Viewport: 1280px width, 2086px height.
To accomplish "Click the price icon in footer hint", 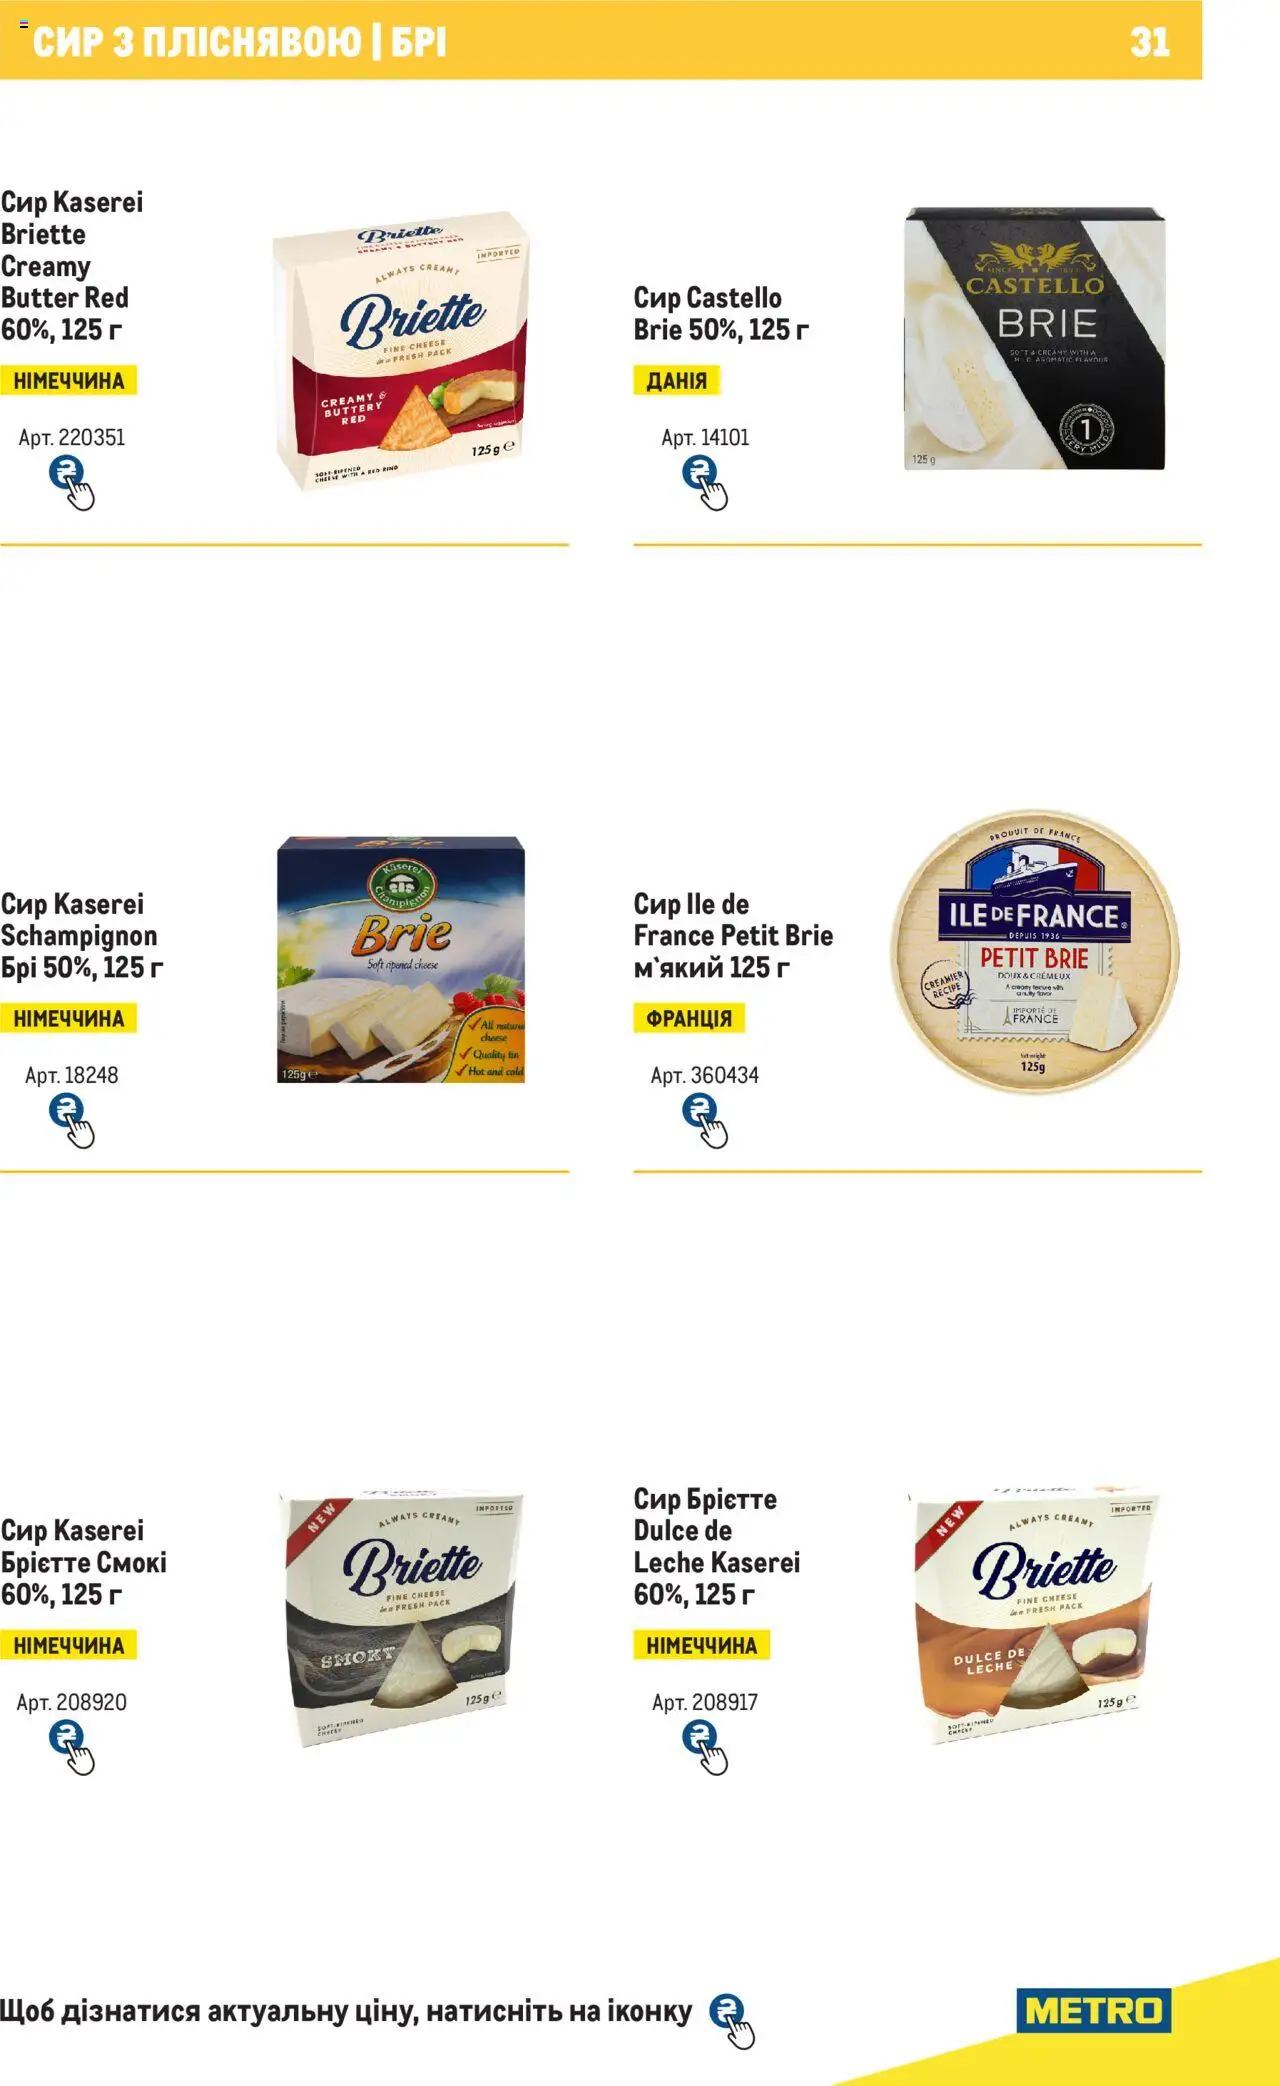I will pos(731,2021).
